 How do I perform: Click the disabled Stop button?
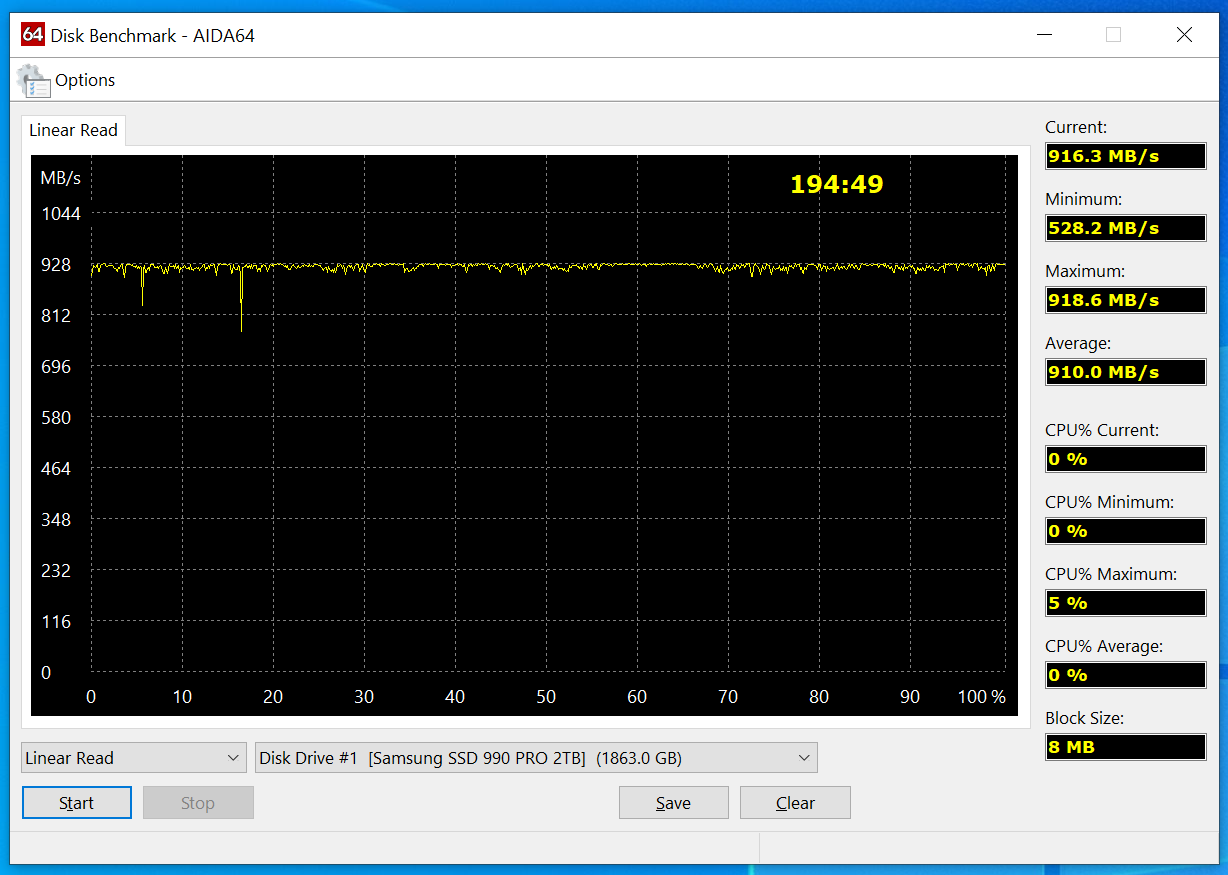coord(198,803)
